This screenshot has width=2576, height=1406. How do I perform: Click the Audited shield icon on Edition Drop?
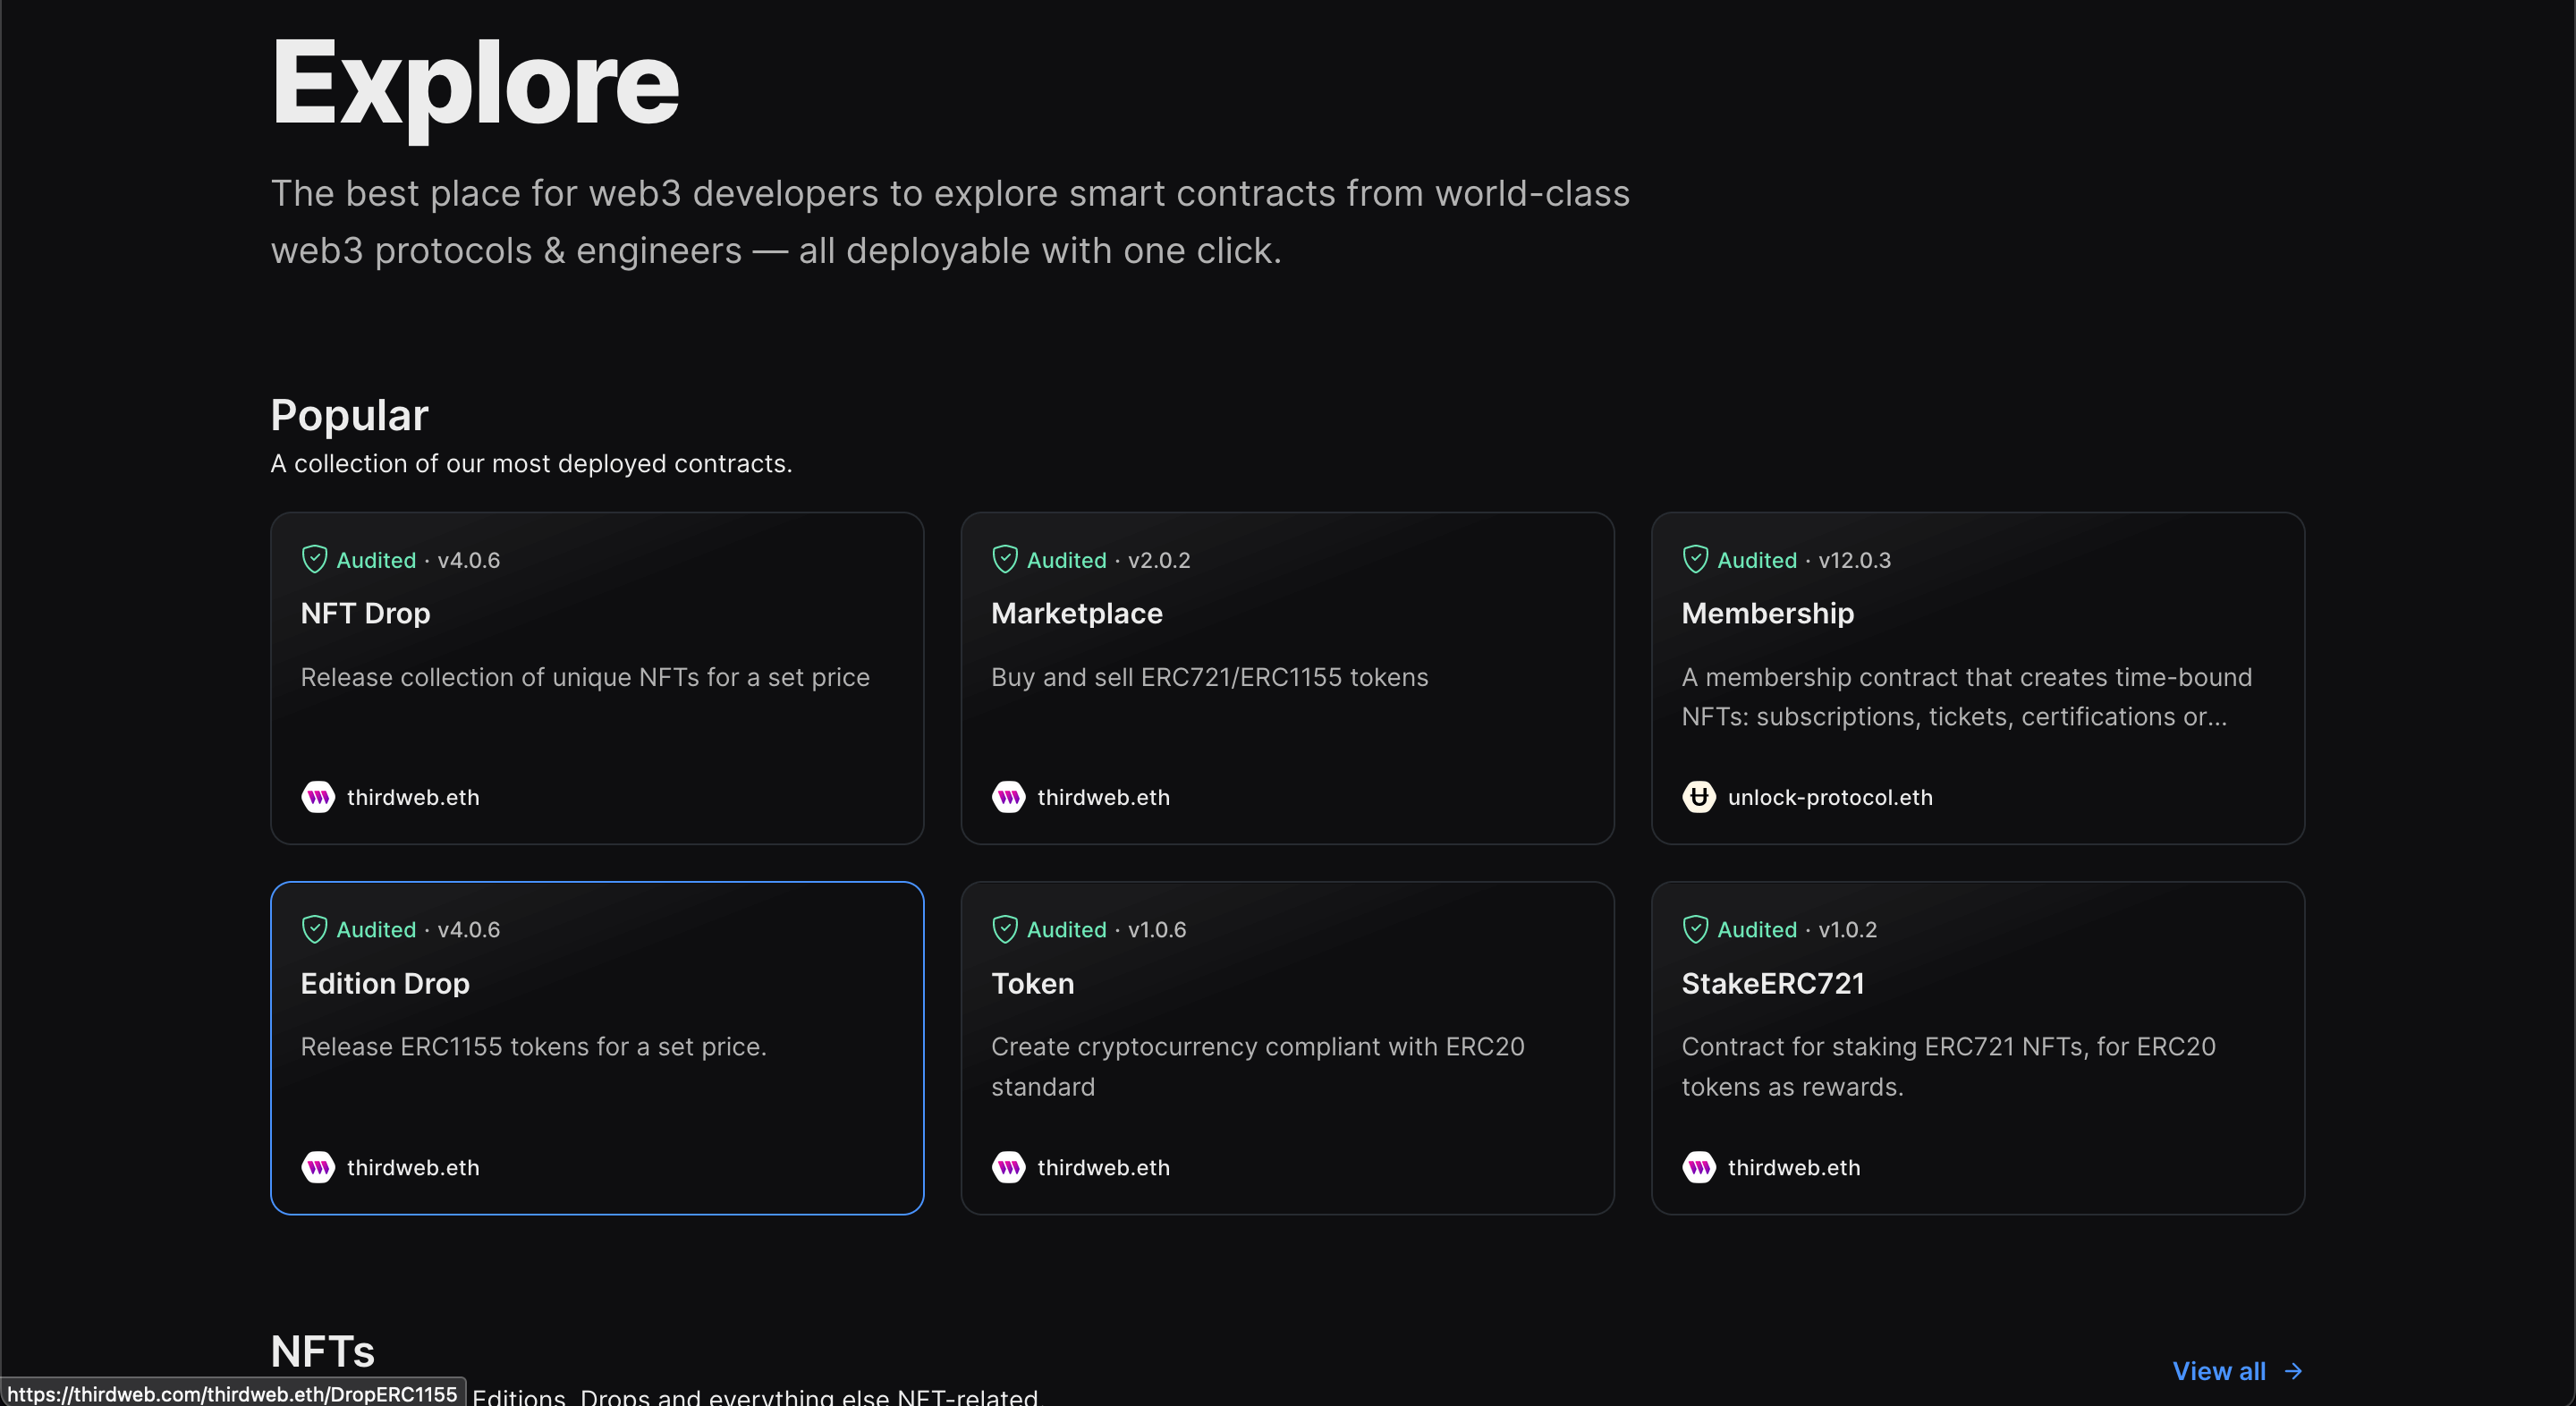coord(314,928)
